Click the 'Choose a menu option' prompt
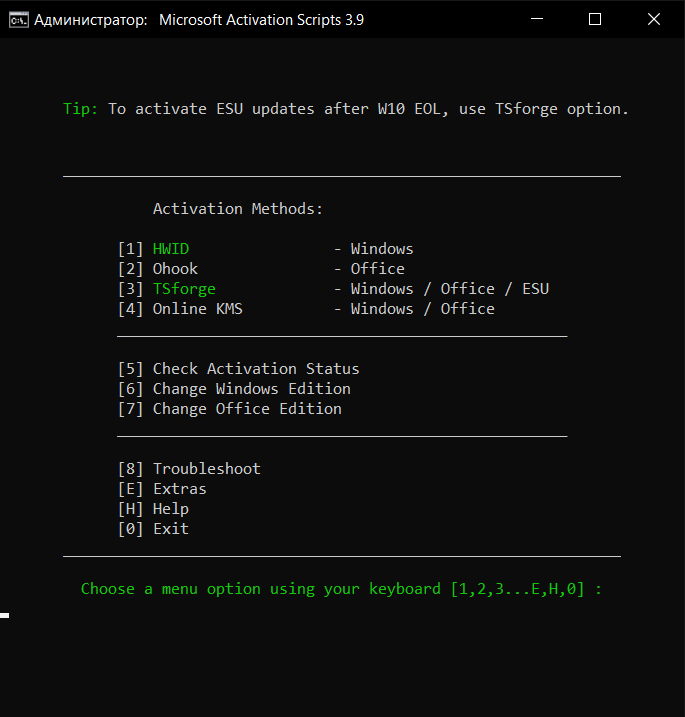The image size is (685, 717). (x=341, y=589)
